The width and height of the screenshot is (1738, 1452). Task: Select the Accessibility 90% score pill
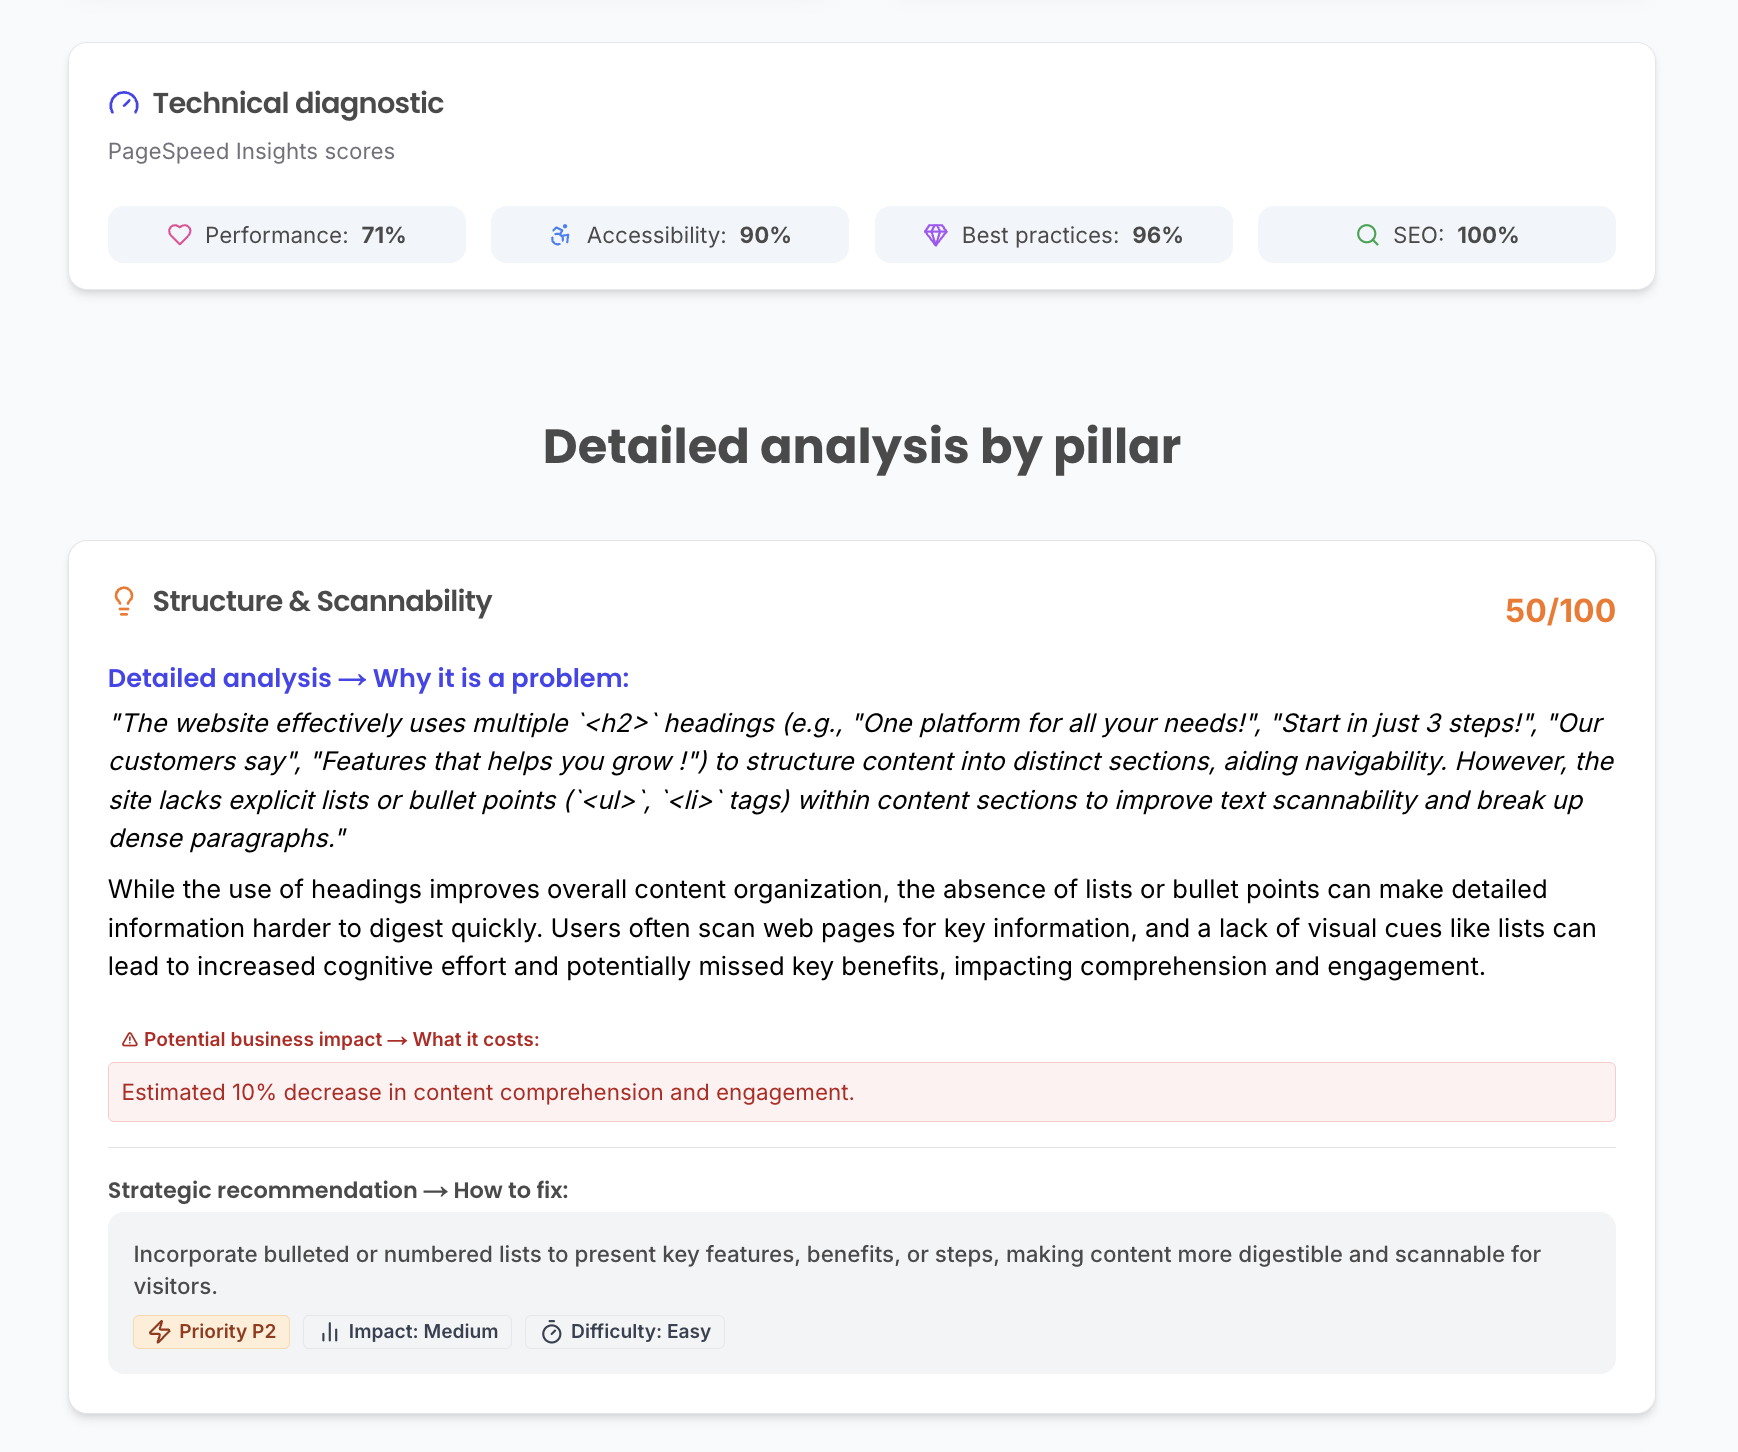pyautogui.click(x=670, y=235)
